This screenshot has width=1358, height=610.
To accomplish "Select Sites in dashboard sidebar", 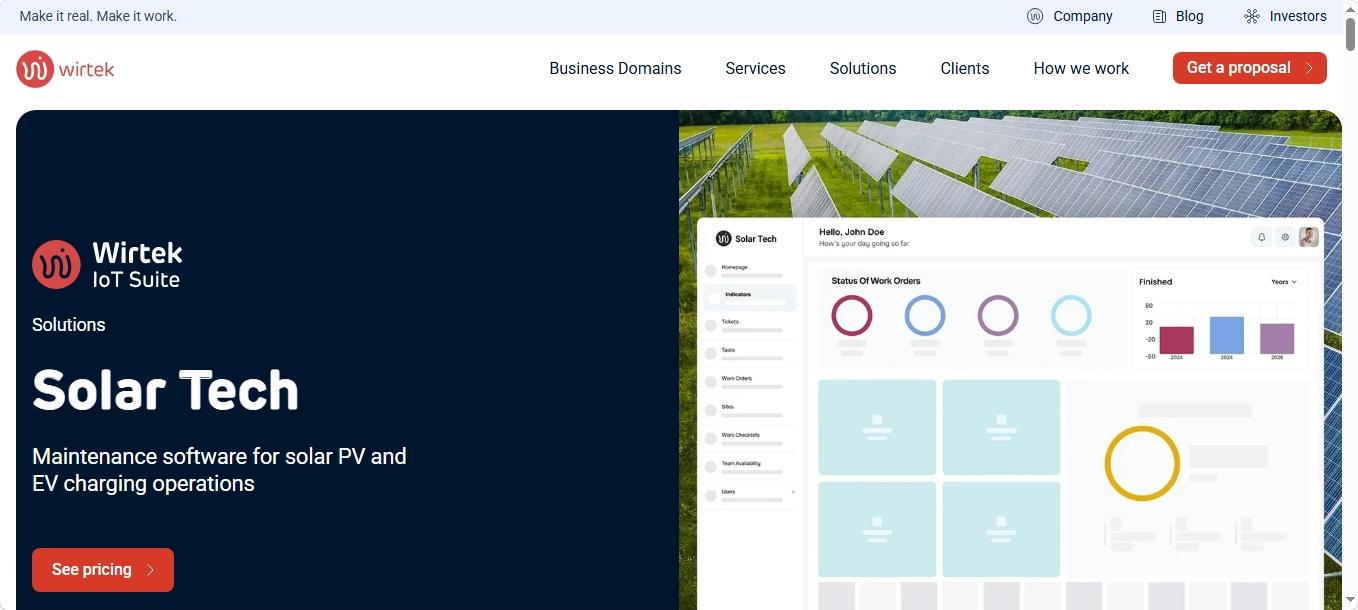I will coord(750,410).
